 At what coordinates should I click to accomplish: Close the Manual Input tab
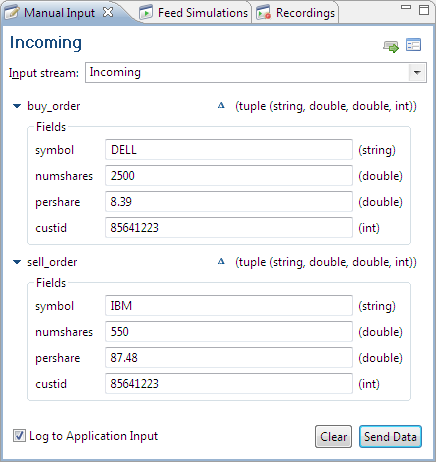[108, 12]
